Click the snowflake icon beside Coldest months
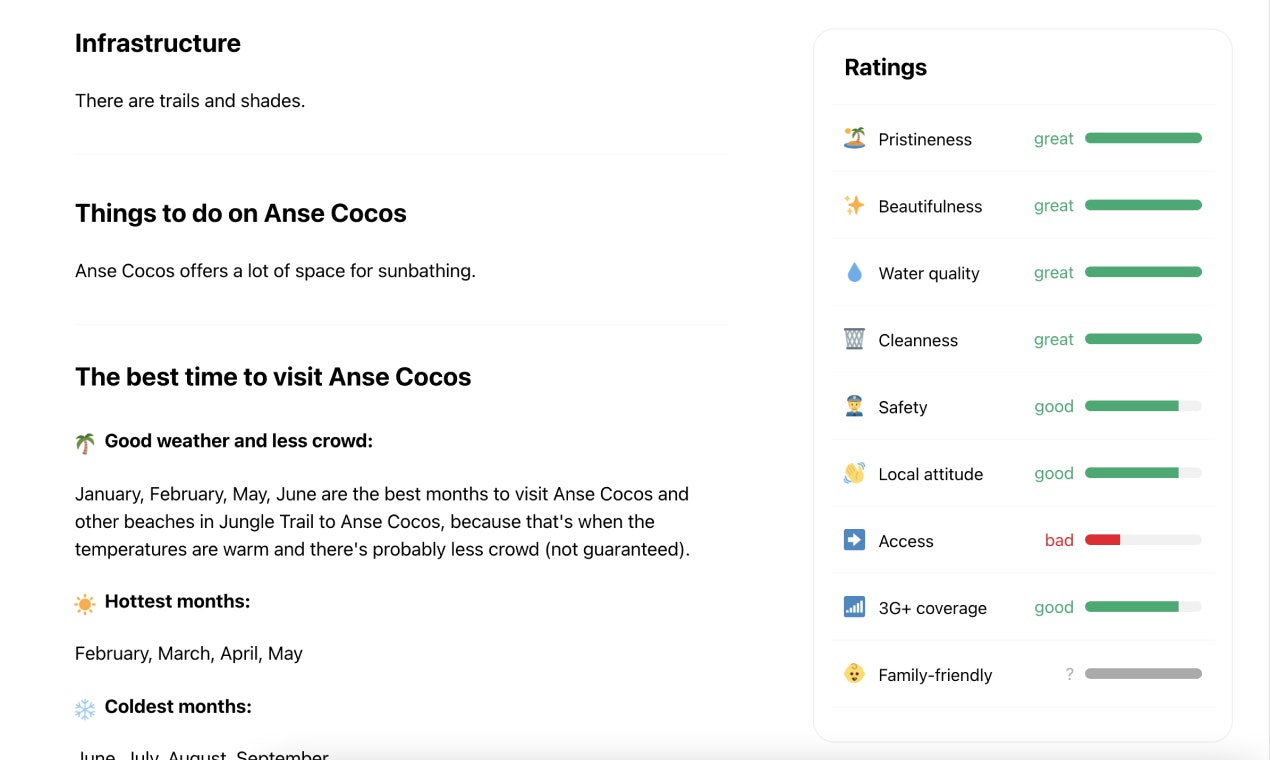This screenshot has width=1270, height=760. click(85, 708)
